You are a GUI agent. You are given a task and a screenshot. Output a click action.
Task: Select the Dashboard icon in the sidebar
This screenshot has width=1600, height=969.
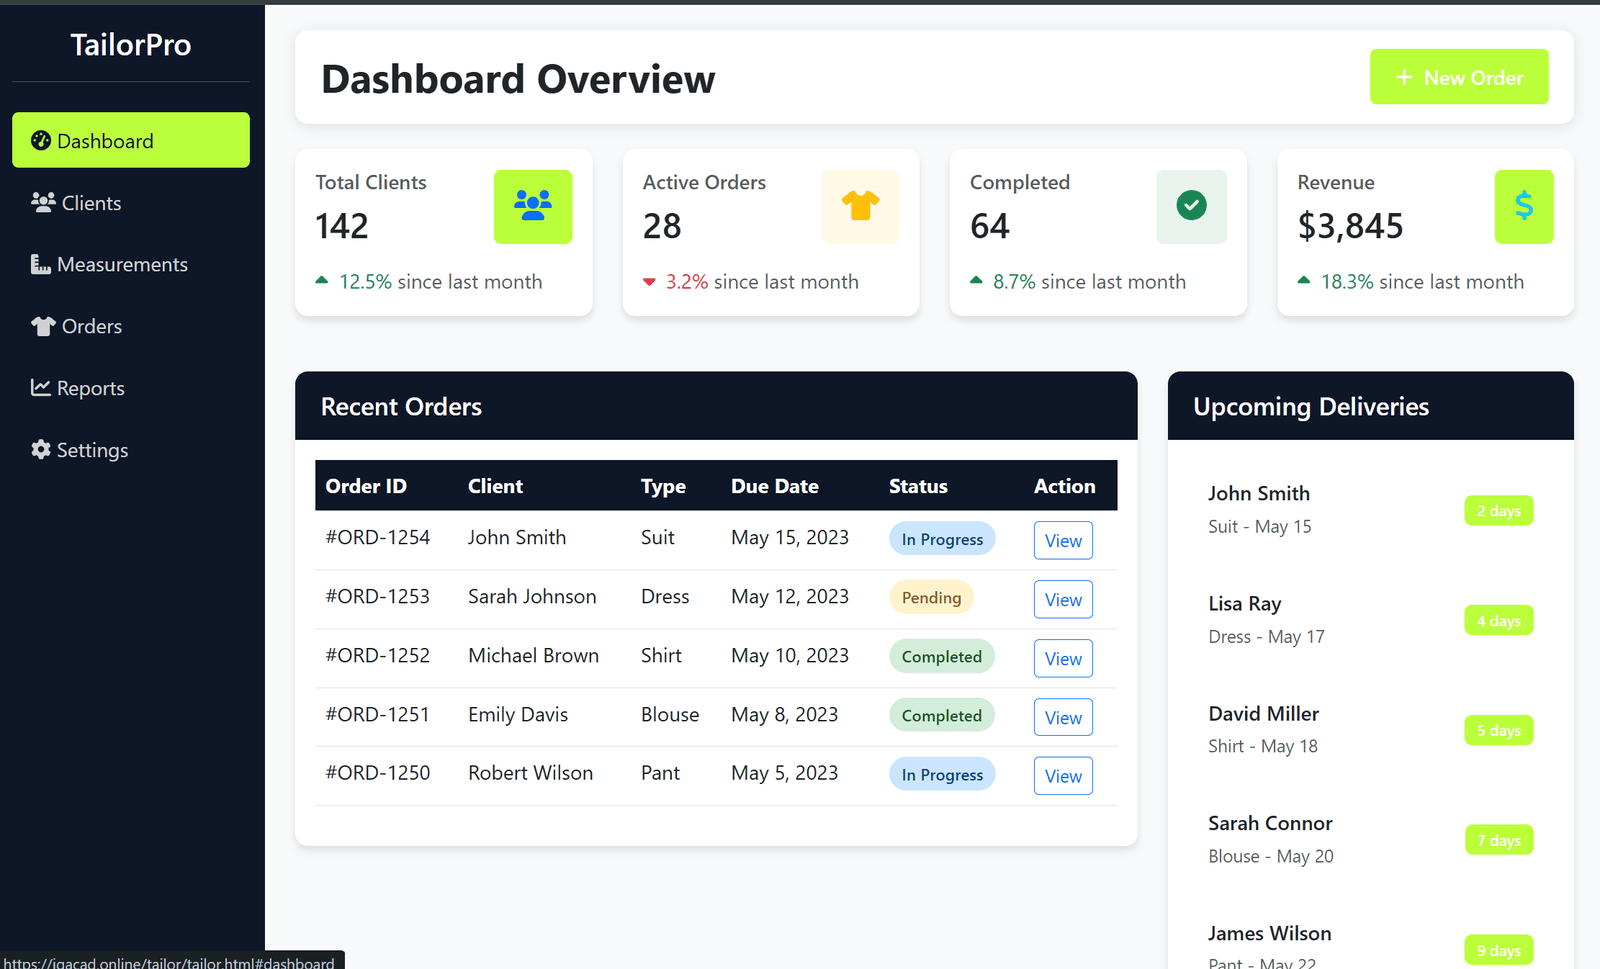40,140
